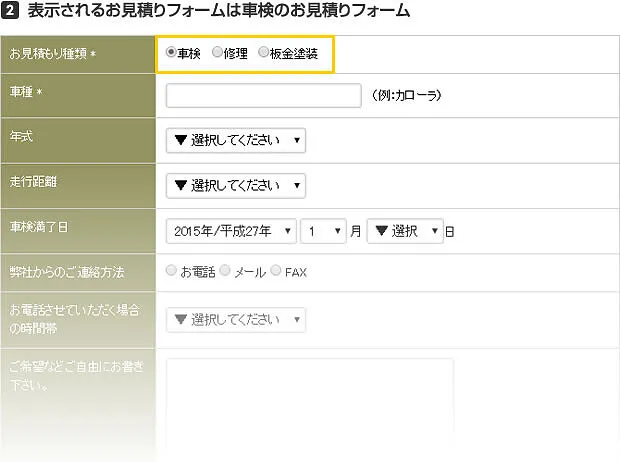Image resolution: width=620 pixels, height=462 pixels.
Task: Click the 車種 row label
Action: coord(26,92)
